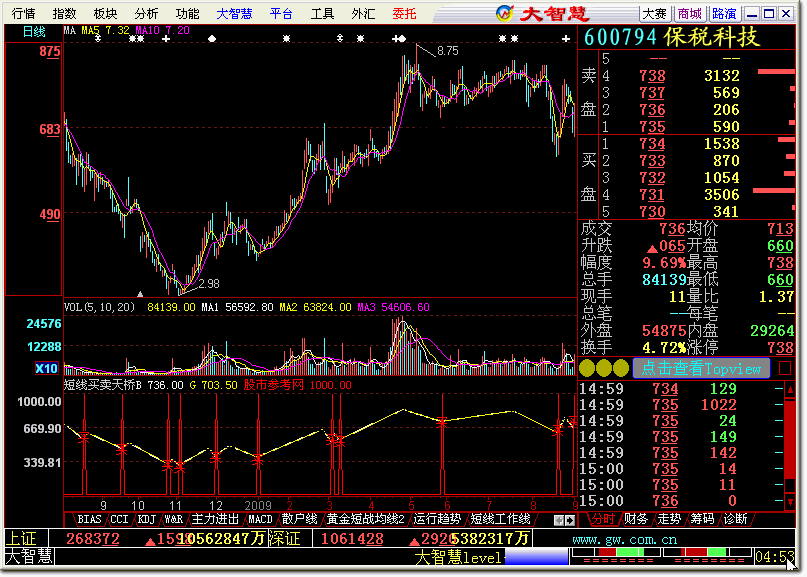Open the 委托 menu
Image resolution: width=807 pixels, height=577 pixels.
point(404,13)
